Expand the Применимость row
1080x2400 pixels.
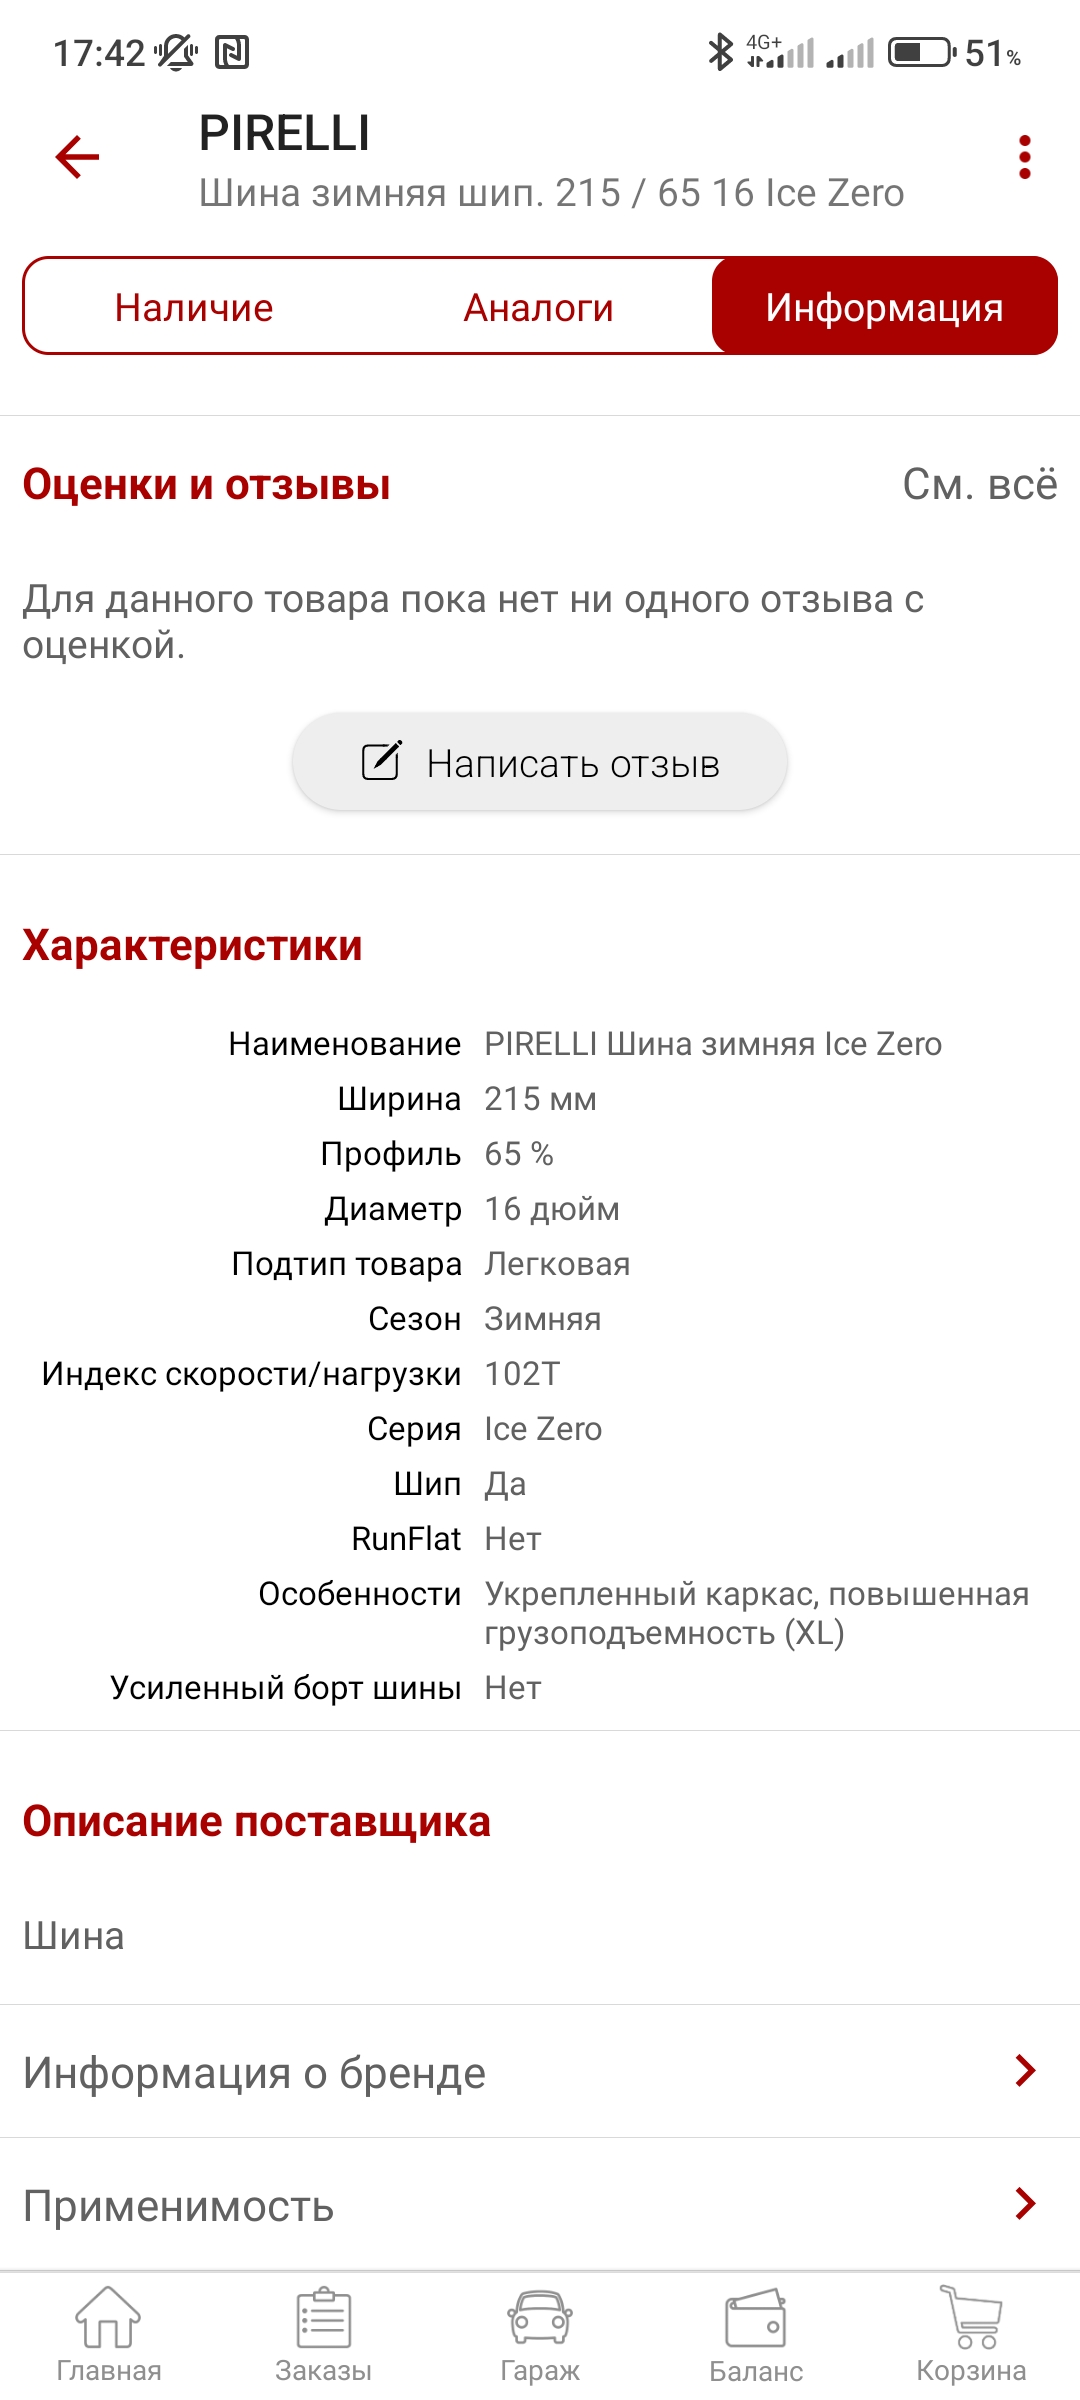tap(540, 2204)
